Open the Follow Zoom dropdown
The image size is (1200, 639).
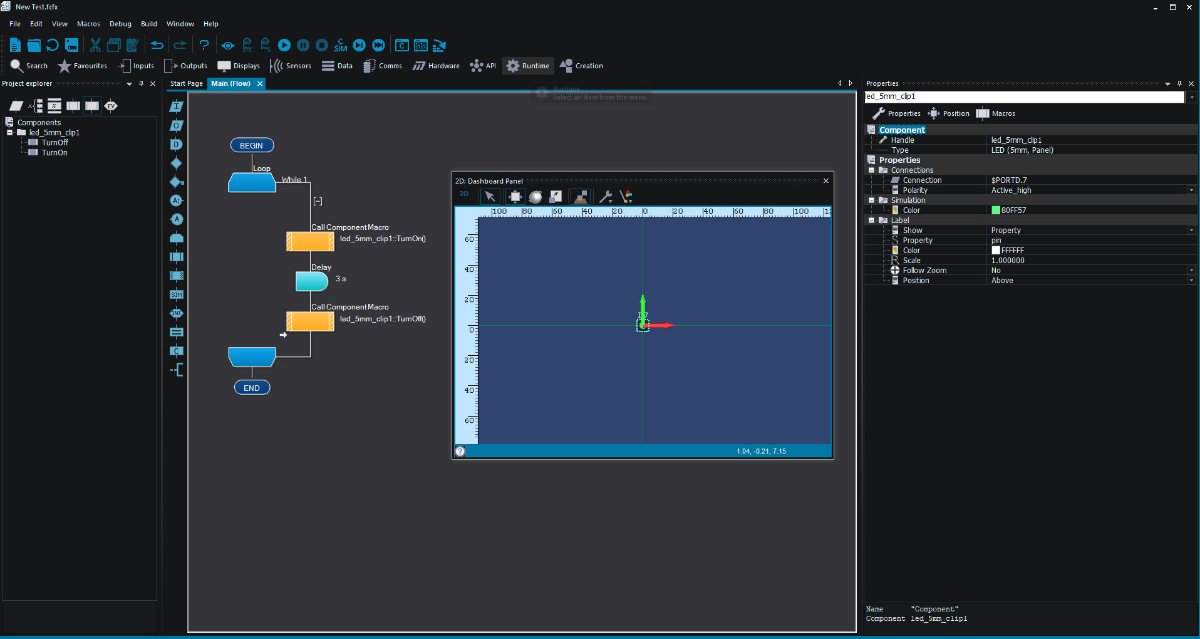tap(1192, 270)
